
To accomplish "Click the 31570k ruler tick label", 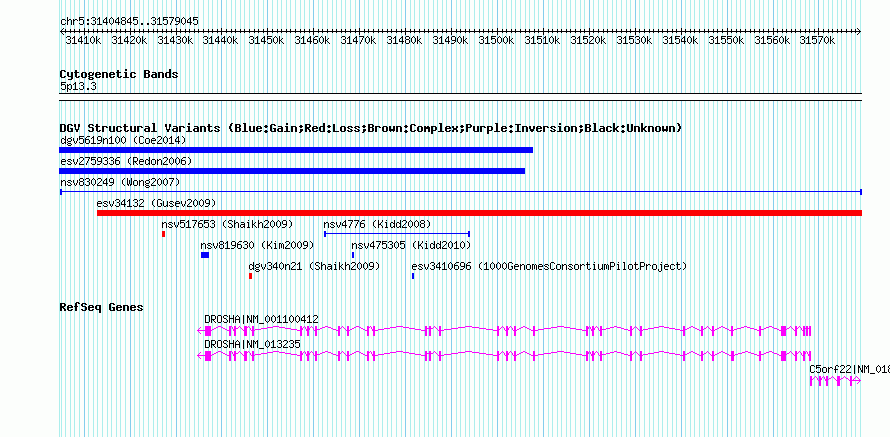I will [818, 40].
